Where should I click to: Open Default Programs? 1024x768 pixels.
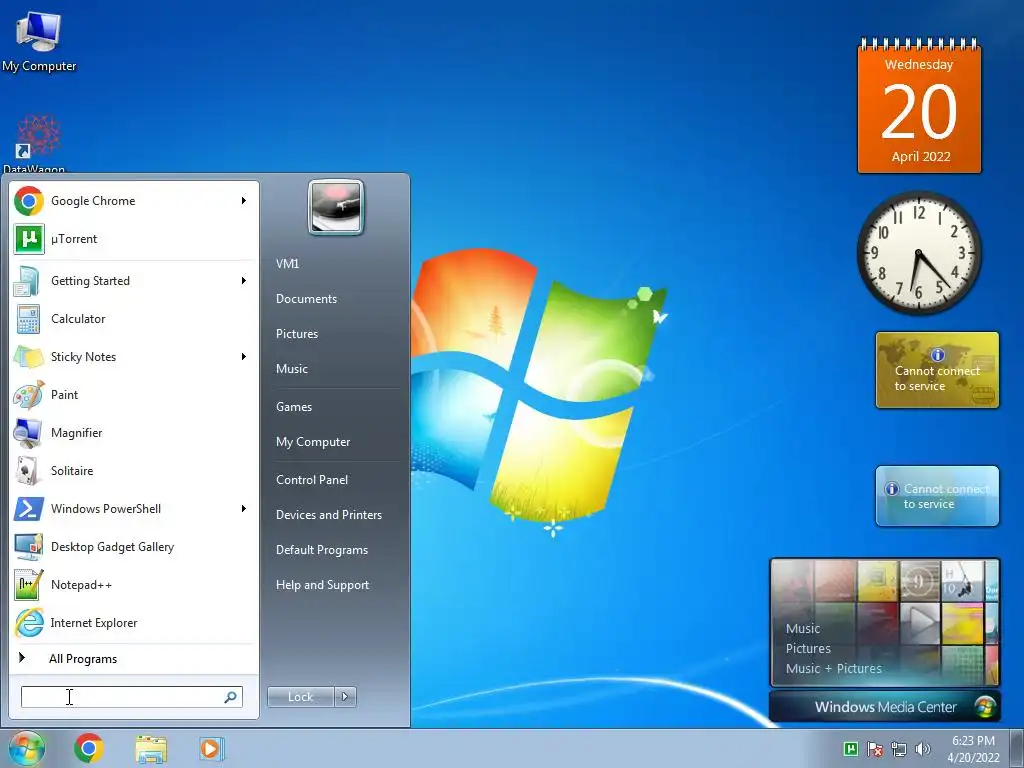point(322,550)
